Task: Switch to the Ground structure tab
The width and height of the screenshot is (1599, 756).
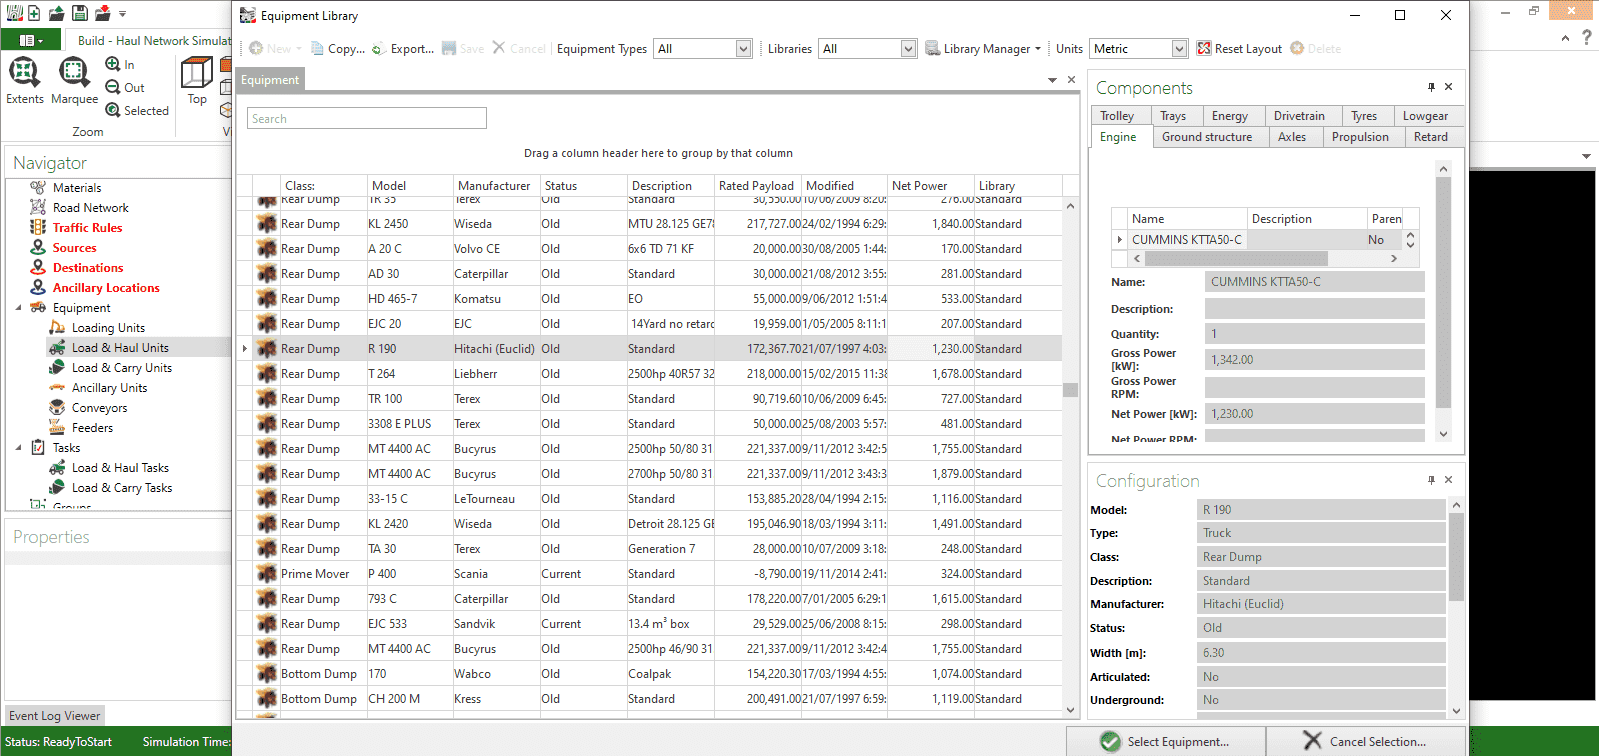Action: point(1206,137)
